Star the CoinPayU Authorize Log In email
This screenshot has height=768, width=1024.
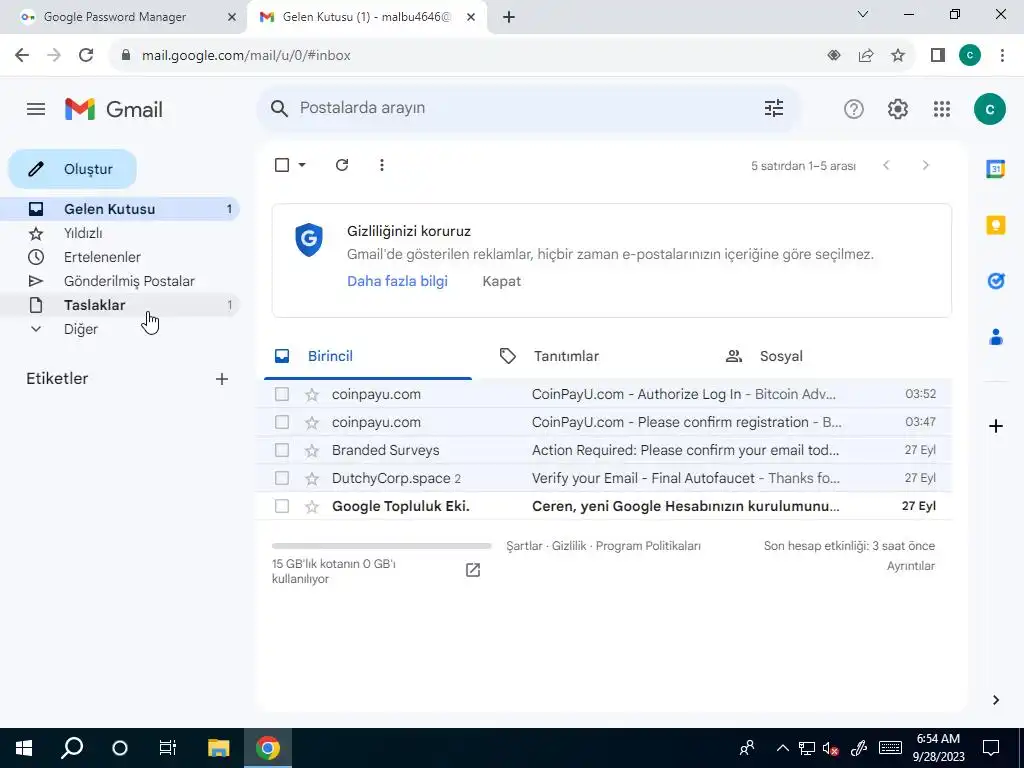[x=312, y=394]
